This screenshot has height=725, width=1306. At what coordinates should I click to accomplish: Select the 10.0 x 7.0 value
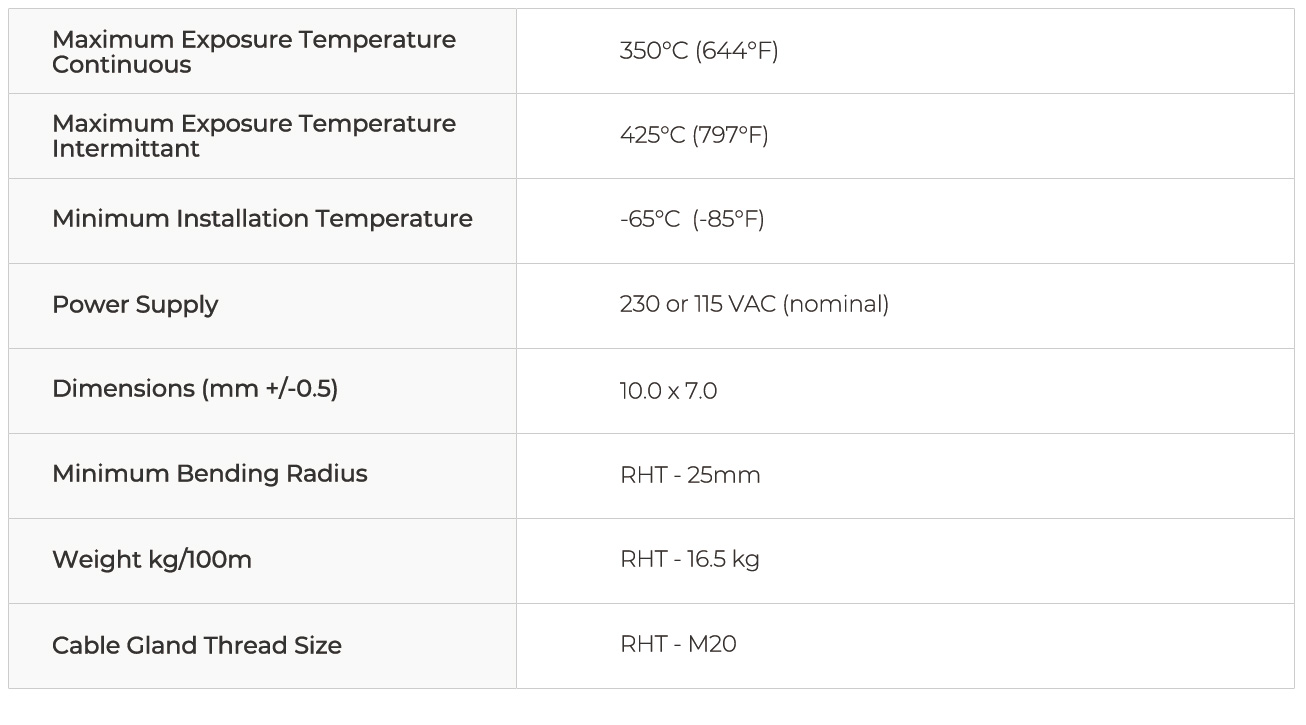pos(668,390)
